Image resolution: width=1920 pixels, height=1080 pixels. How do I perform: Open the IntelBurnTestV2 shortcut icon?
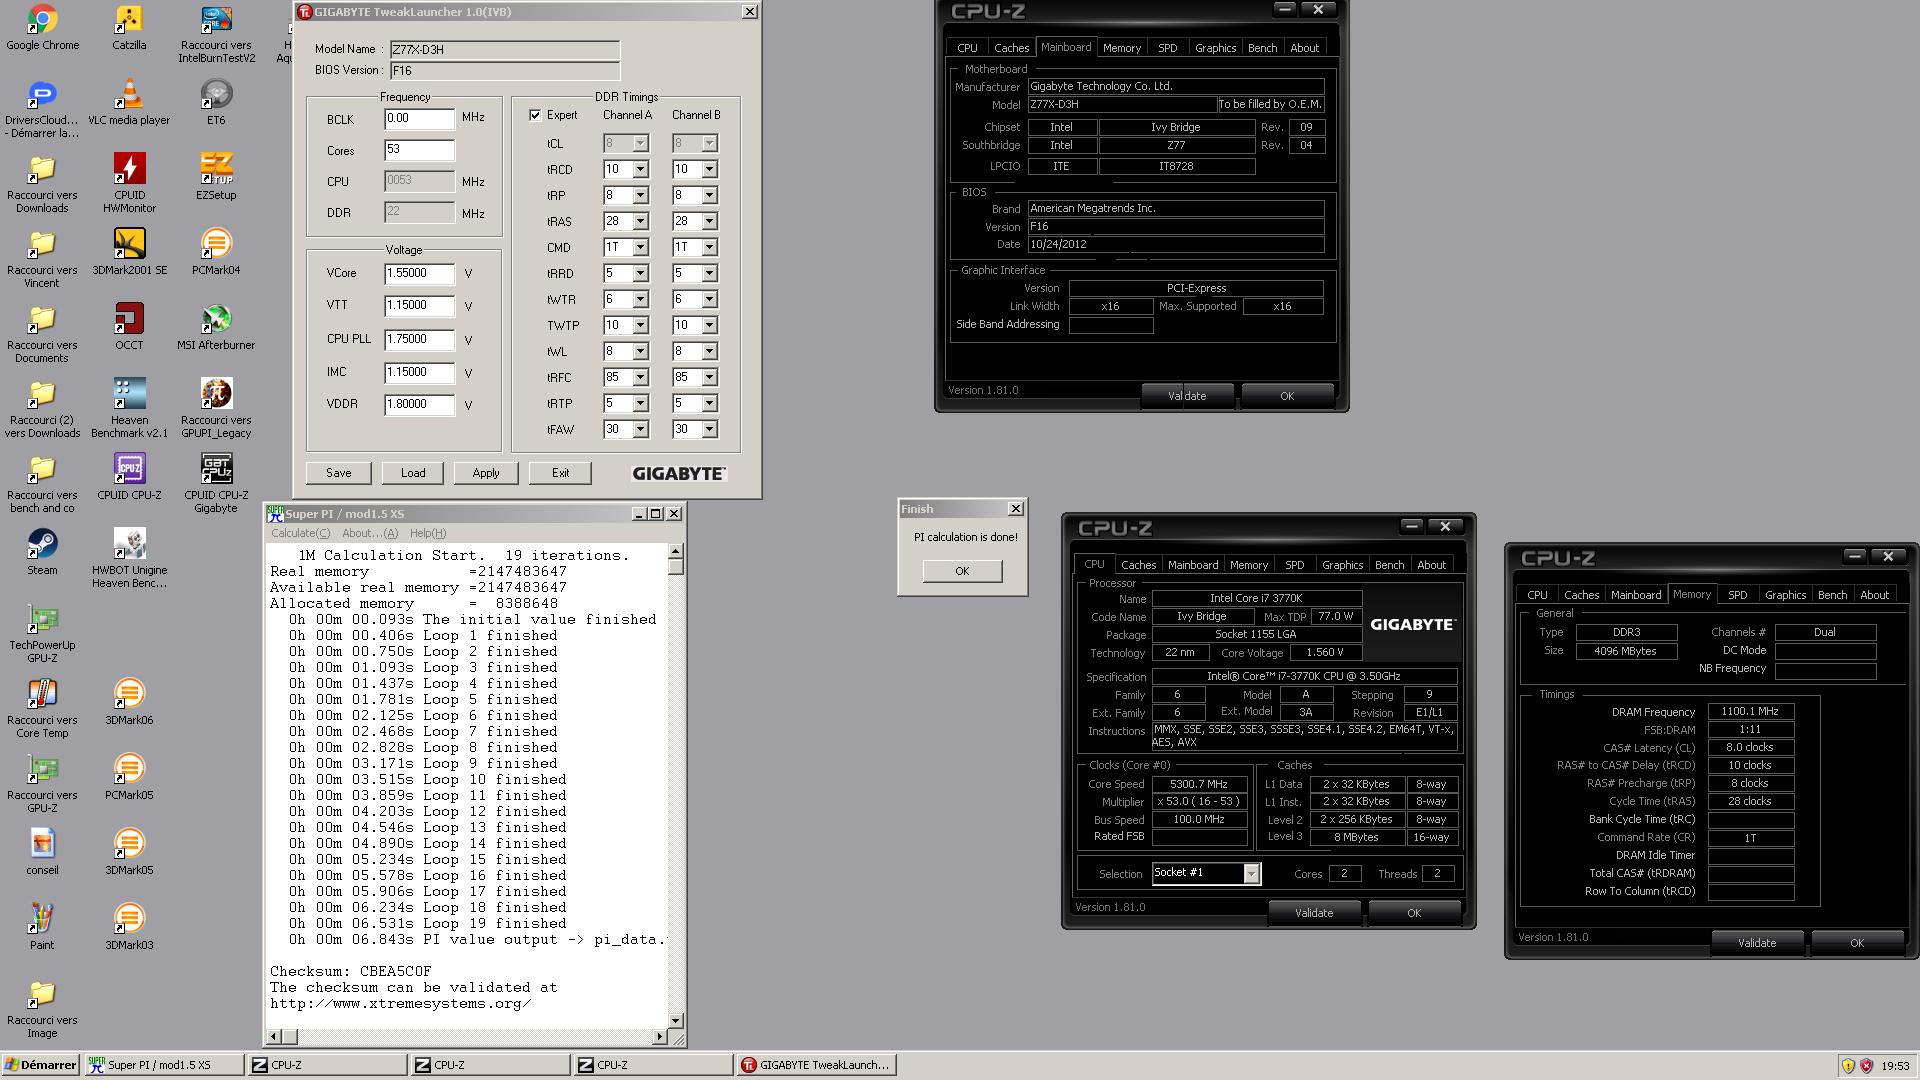coord(216,34)
